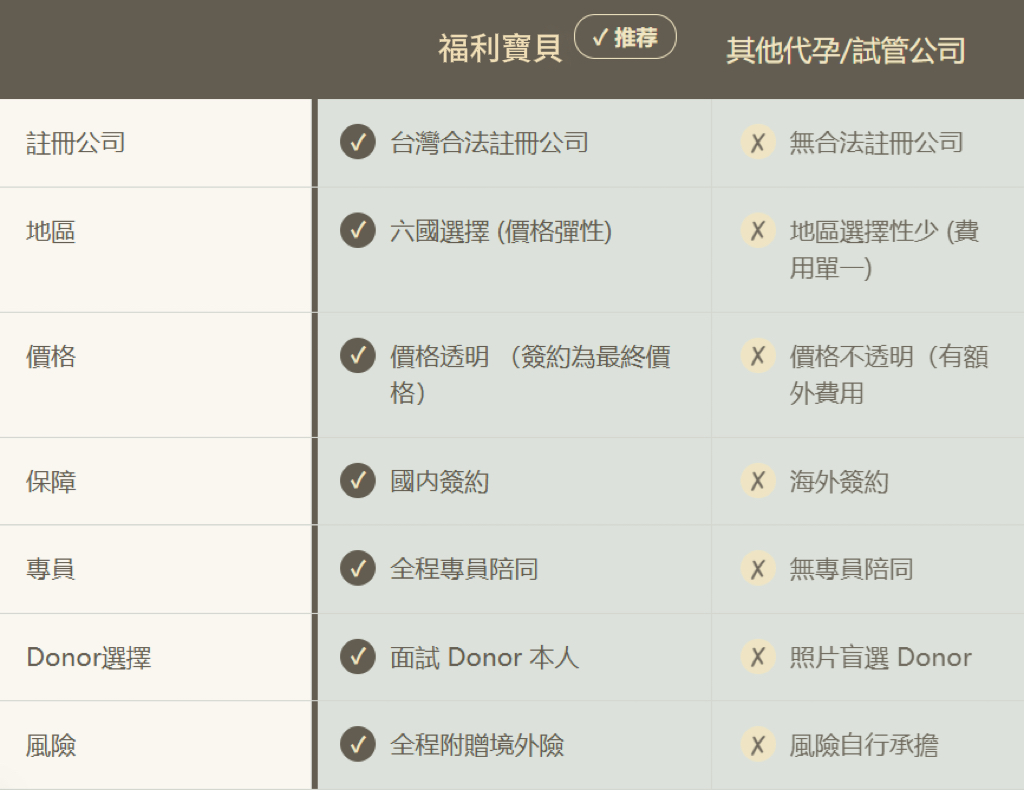Click the 推薦 recommended badge
This screenshot has height=790, width=1024.
click(625, 38)
